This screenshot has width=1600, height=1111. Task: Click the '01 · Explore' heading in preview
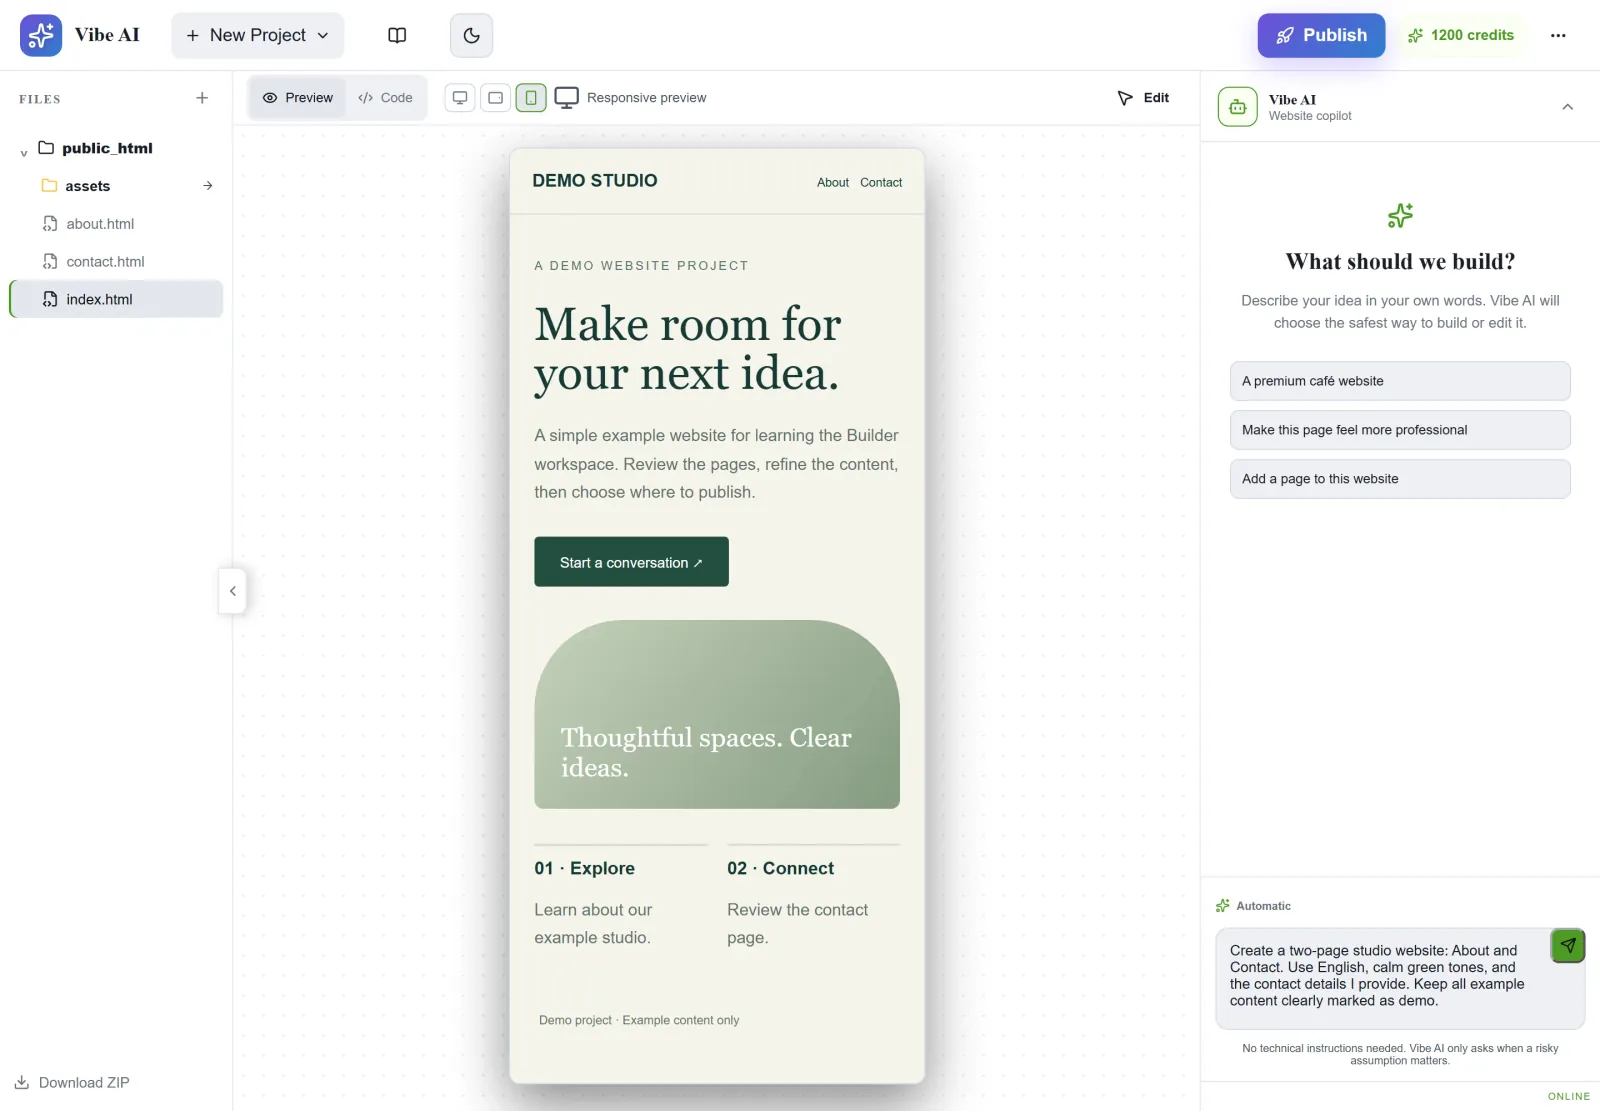coord(584,868)
